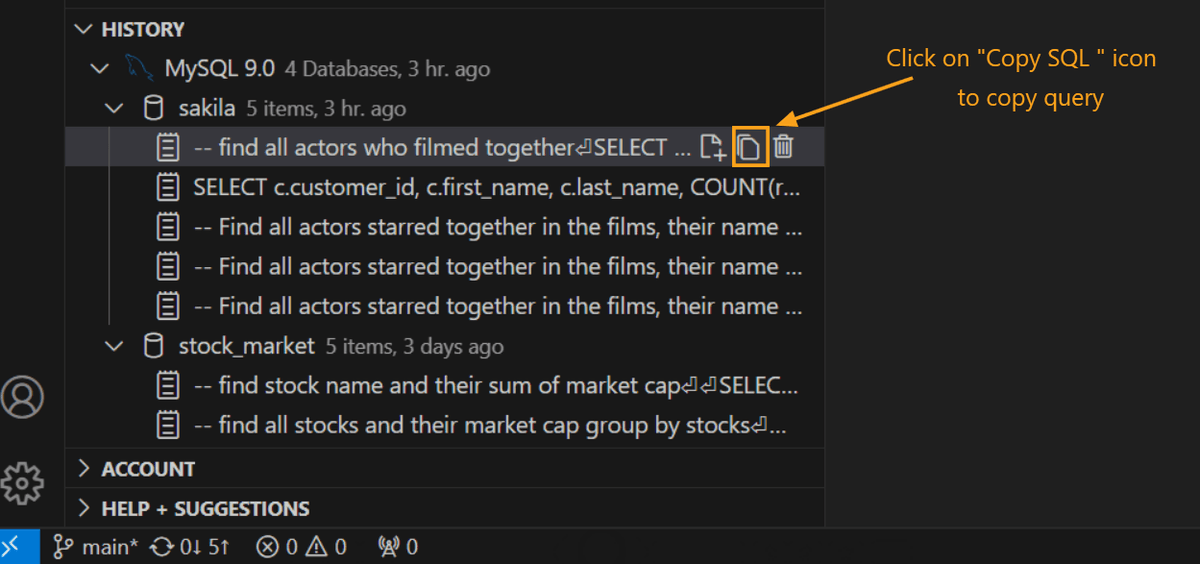This screenshot has width=1200, height=564.
Task: Open the errors and warnings status item
Action: pos(301,547)
